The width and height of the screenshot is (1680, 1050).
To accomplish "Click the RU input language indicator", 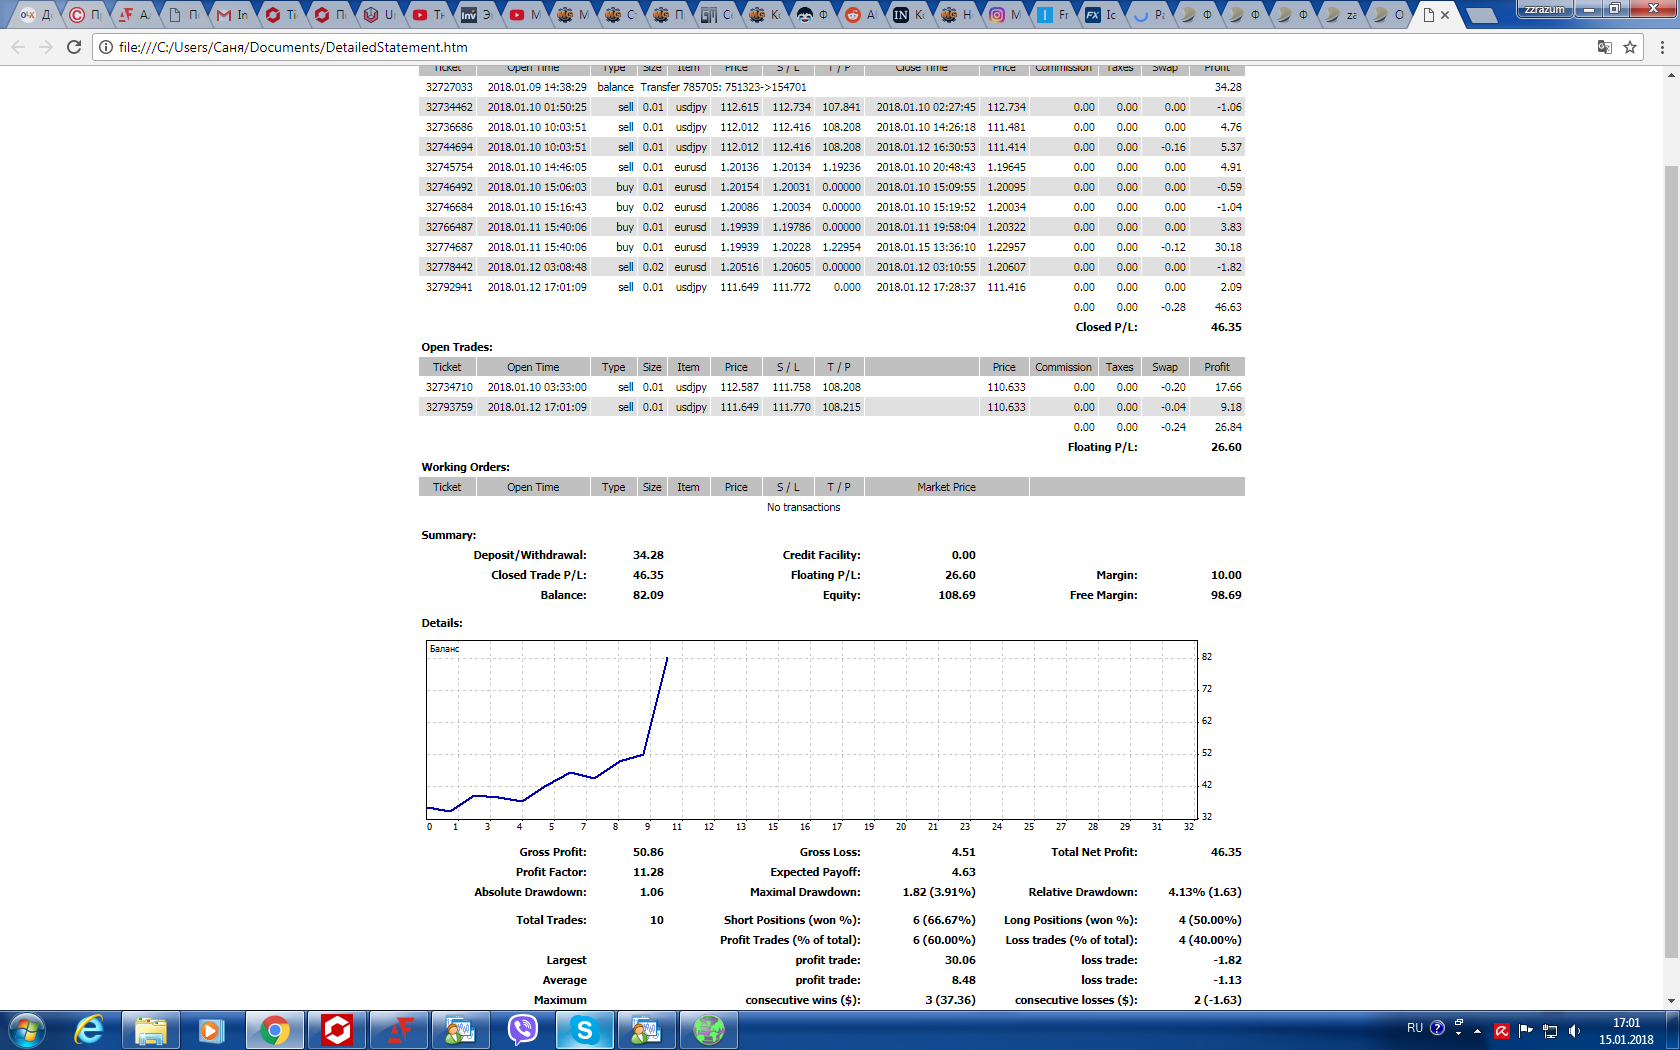I will (x=1414, y=1028).
